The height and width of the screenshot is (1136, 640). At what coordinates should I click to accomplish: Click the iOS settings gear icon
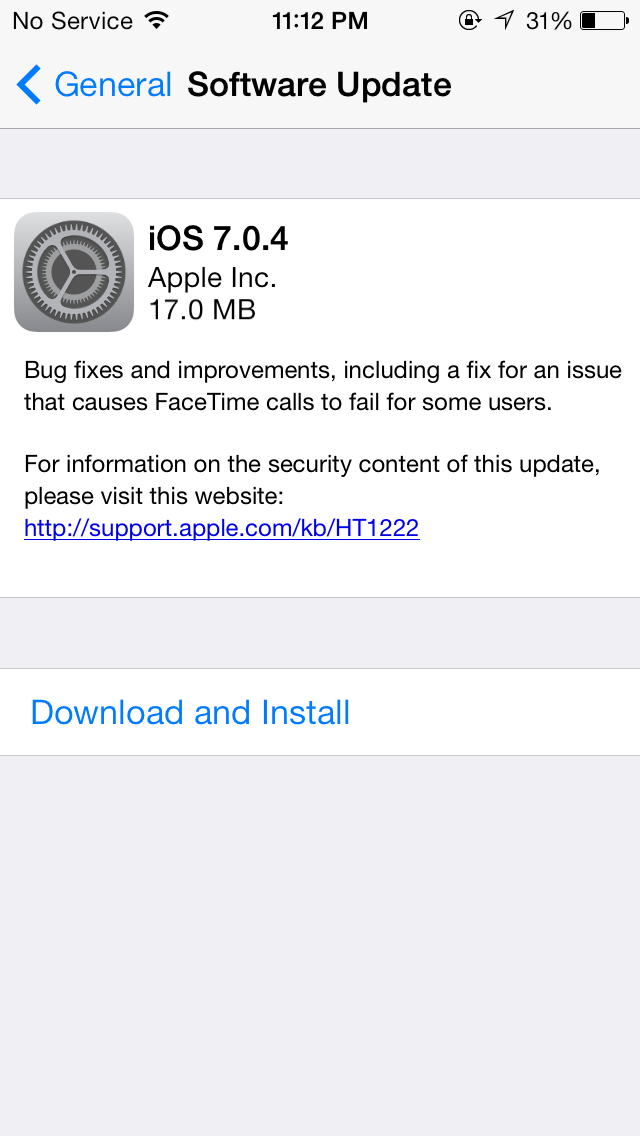74,272
